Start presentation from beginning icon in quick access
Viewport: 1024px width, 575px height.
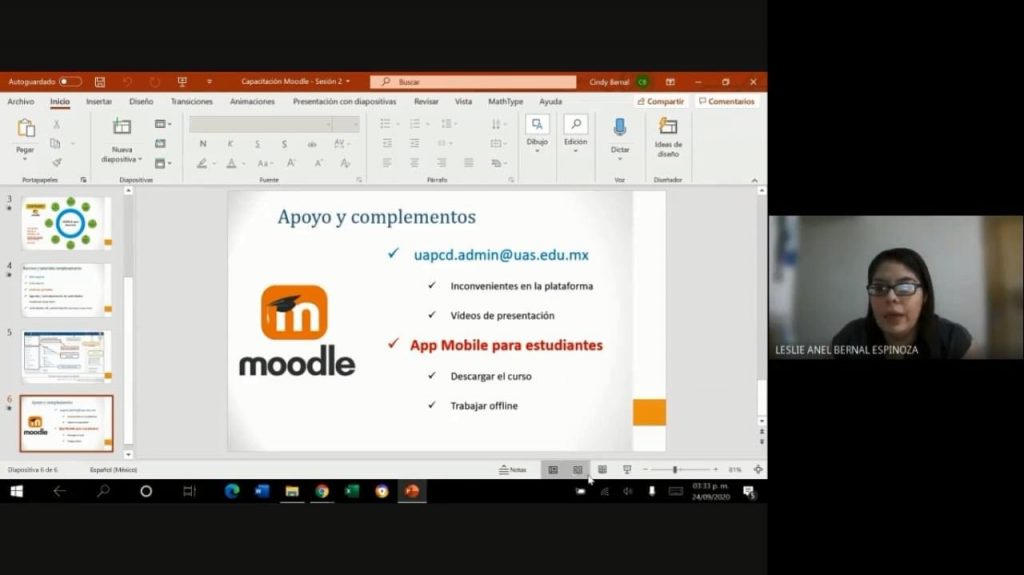(x=182, y=82)
